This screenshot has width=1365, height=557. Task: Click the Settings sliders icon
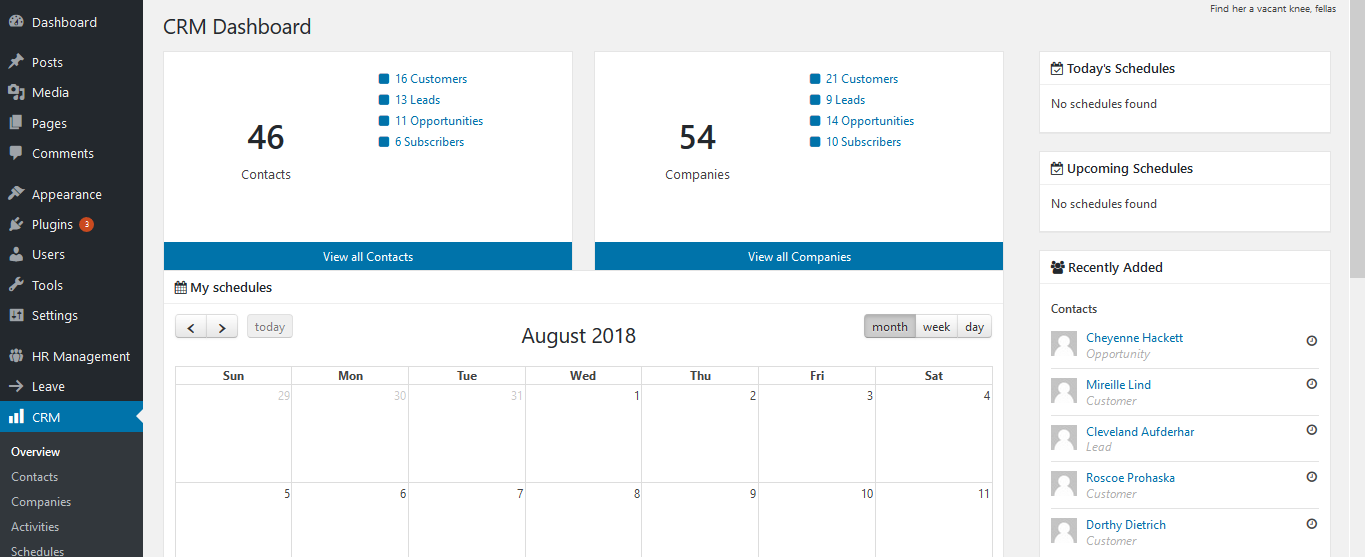coord(16,315)
